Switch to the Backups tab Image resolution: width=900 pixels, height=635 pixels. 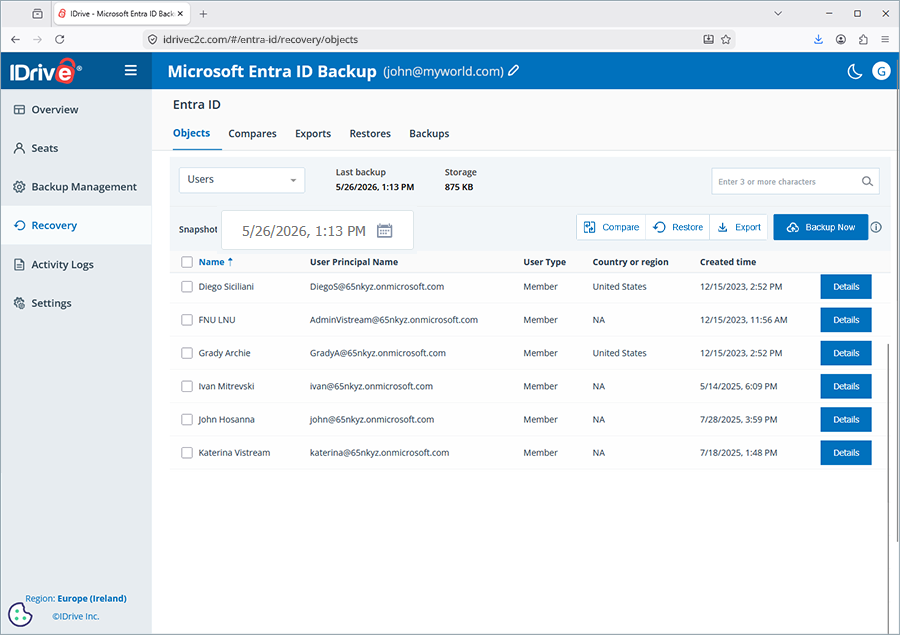[x=429, y=134]
